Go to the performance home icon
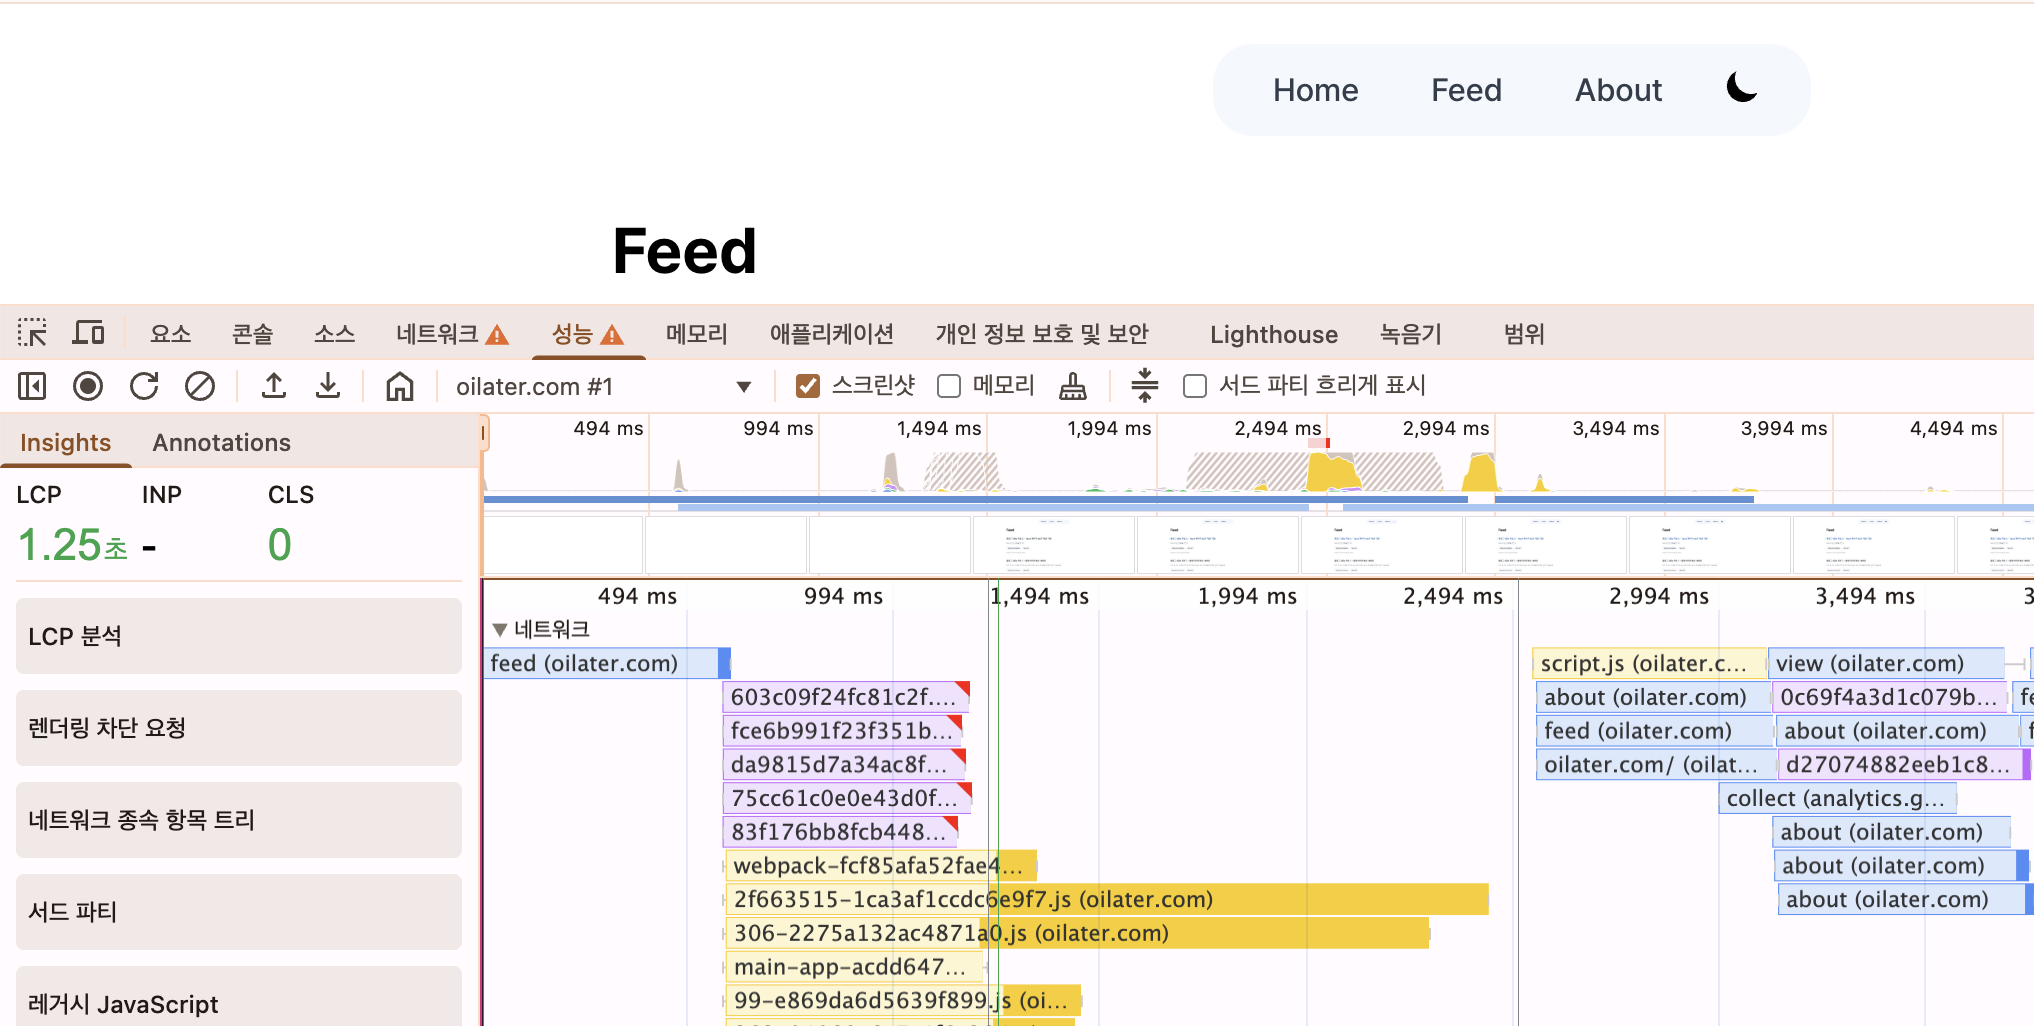 tap(400, 386)
